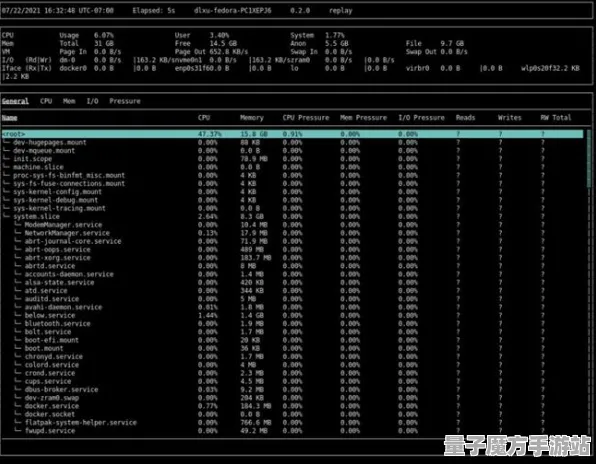The image size is (596, 464).
Task: Click the 8.3 GB memory value of system.slice
Action: click(252, 217)
